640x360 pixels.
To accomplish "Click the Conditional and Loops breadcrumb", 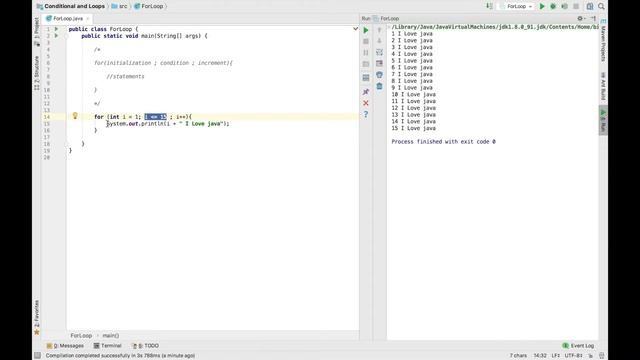I will [x=71, y=6].
